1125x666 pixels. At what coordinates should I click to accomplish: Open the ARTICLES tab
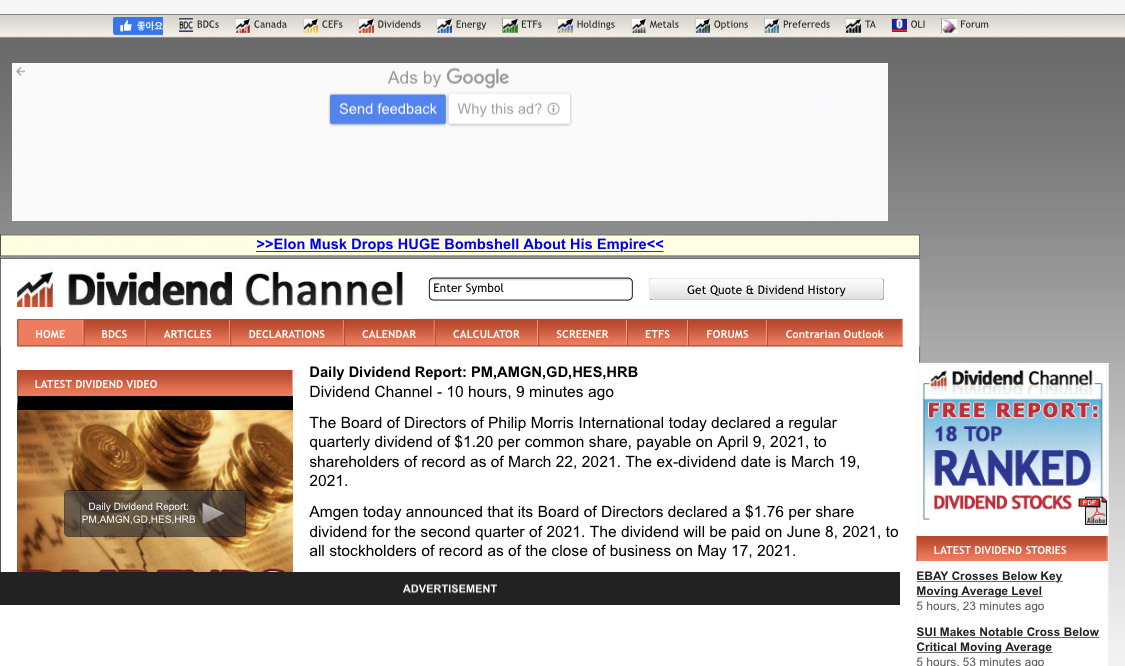click(187, 334)
